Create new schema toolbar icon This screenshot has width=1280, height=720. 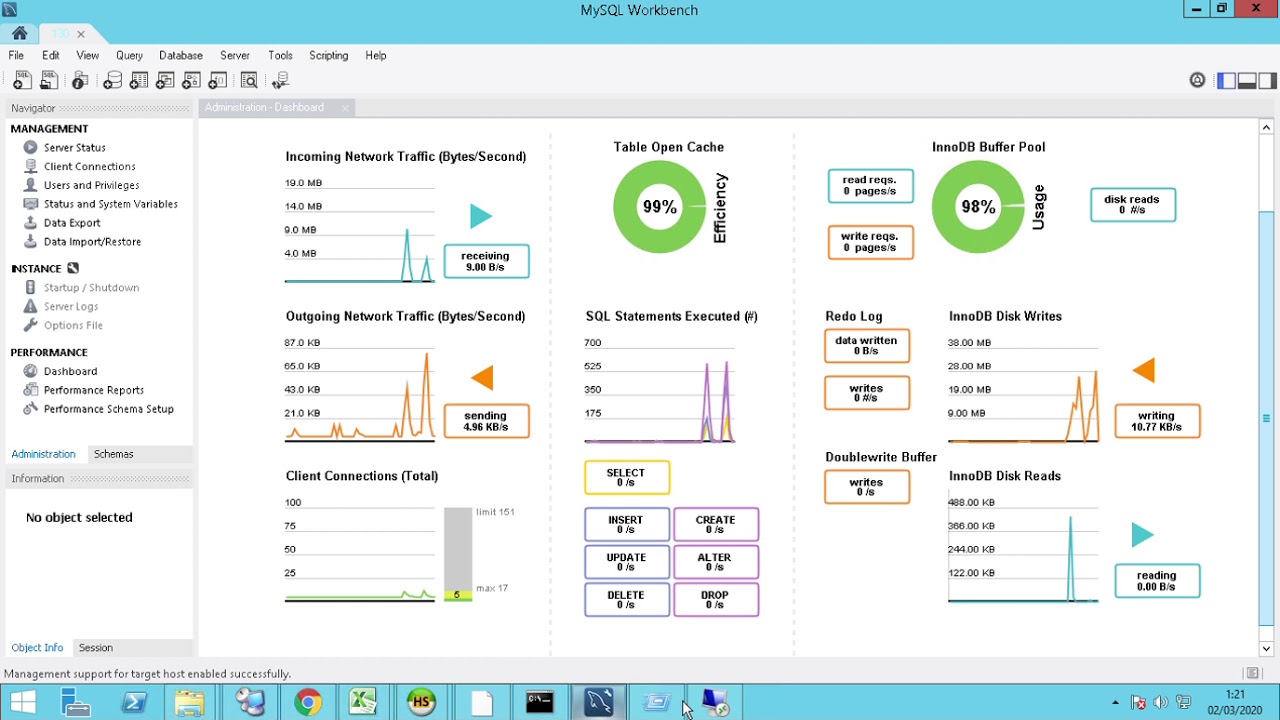click(x=113, y=81)
